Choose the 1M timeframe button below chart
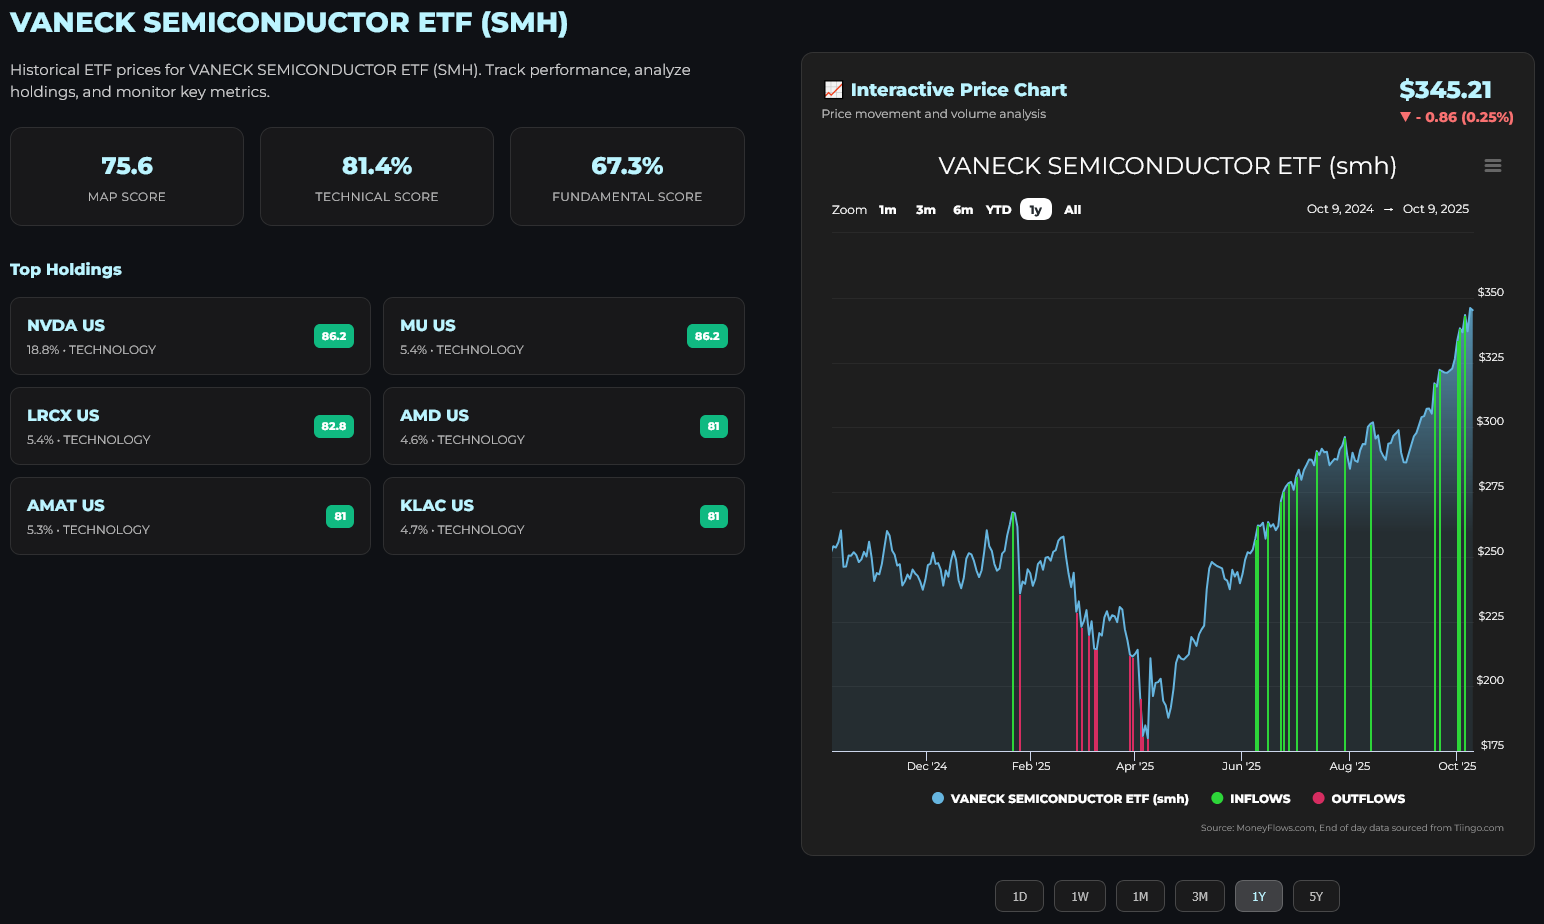The width and height of the screenshot is (1544, 924). [1140, 896]
